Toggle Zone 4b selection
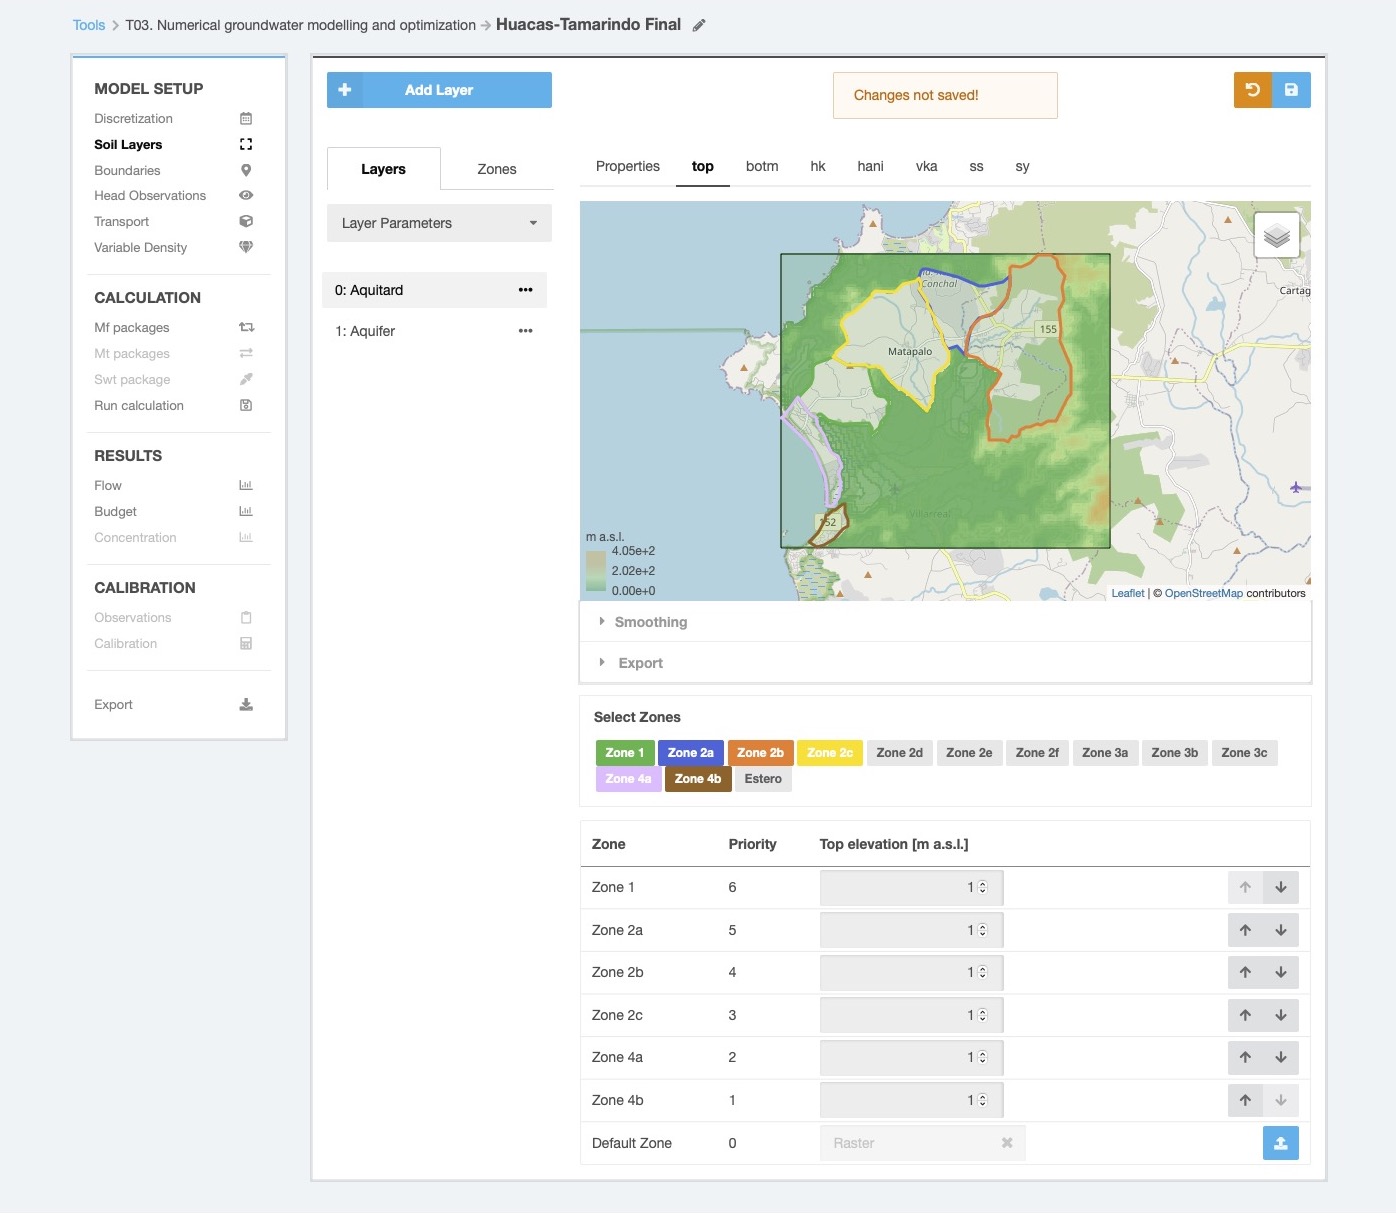The image size is (1396, 1213). 698,779
